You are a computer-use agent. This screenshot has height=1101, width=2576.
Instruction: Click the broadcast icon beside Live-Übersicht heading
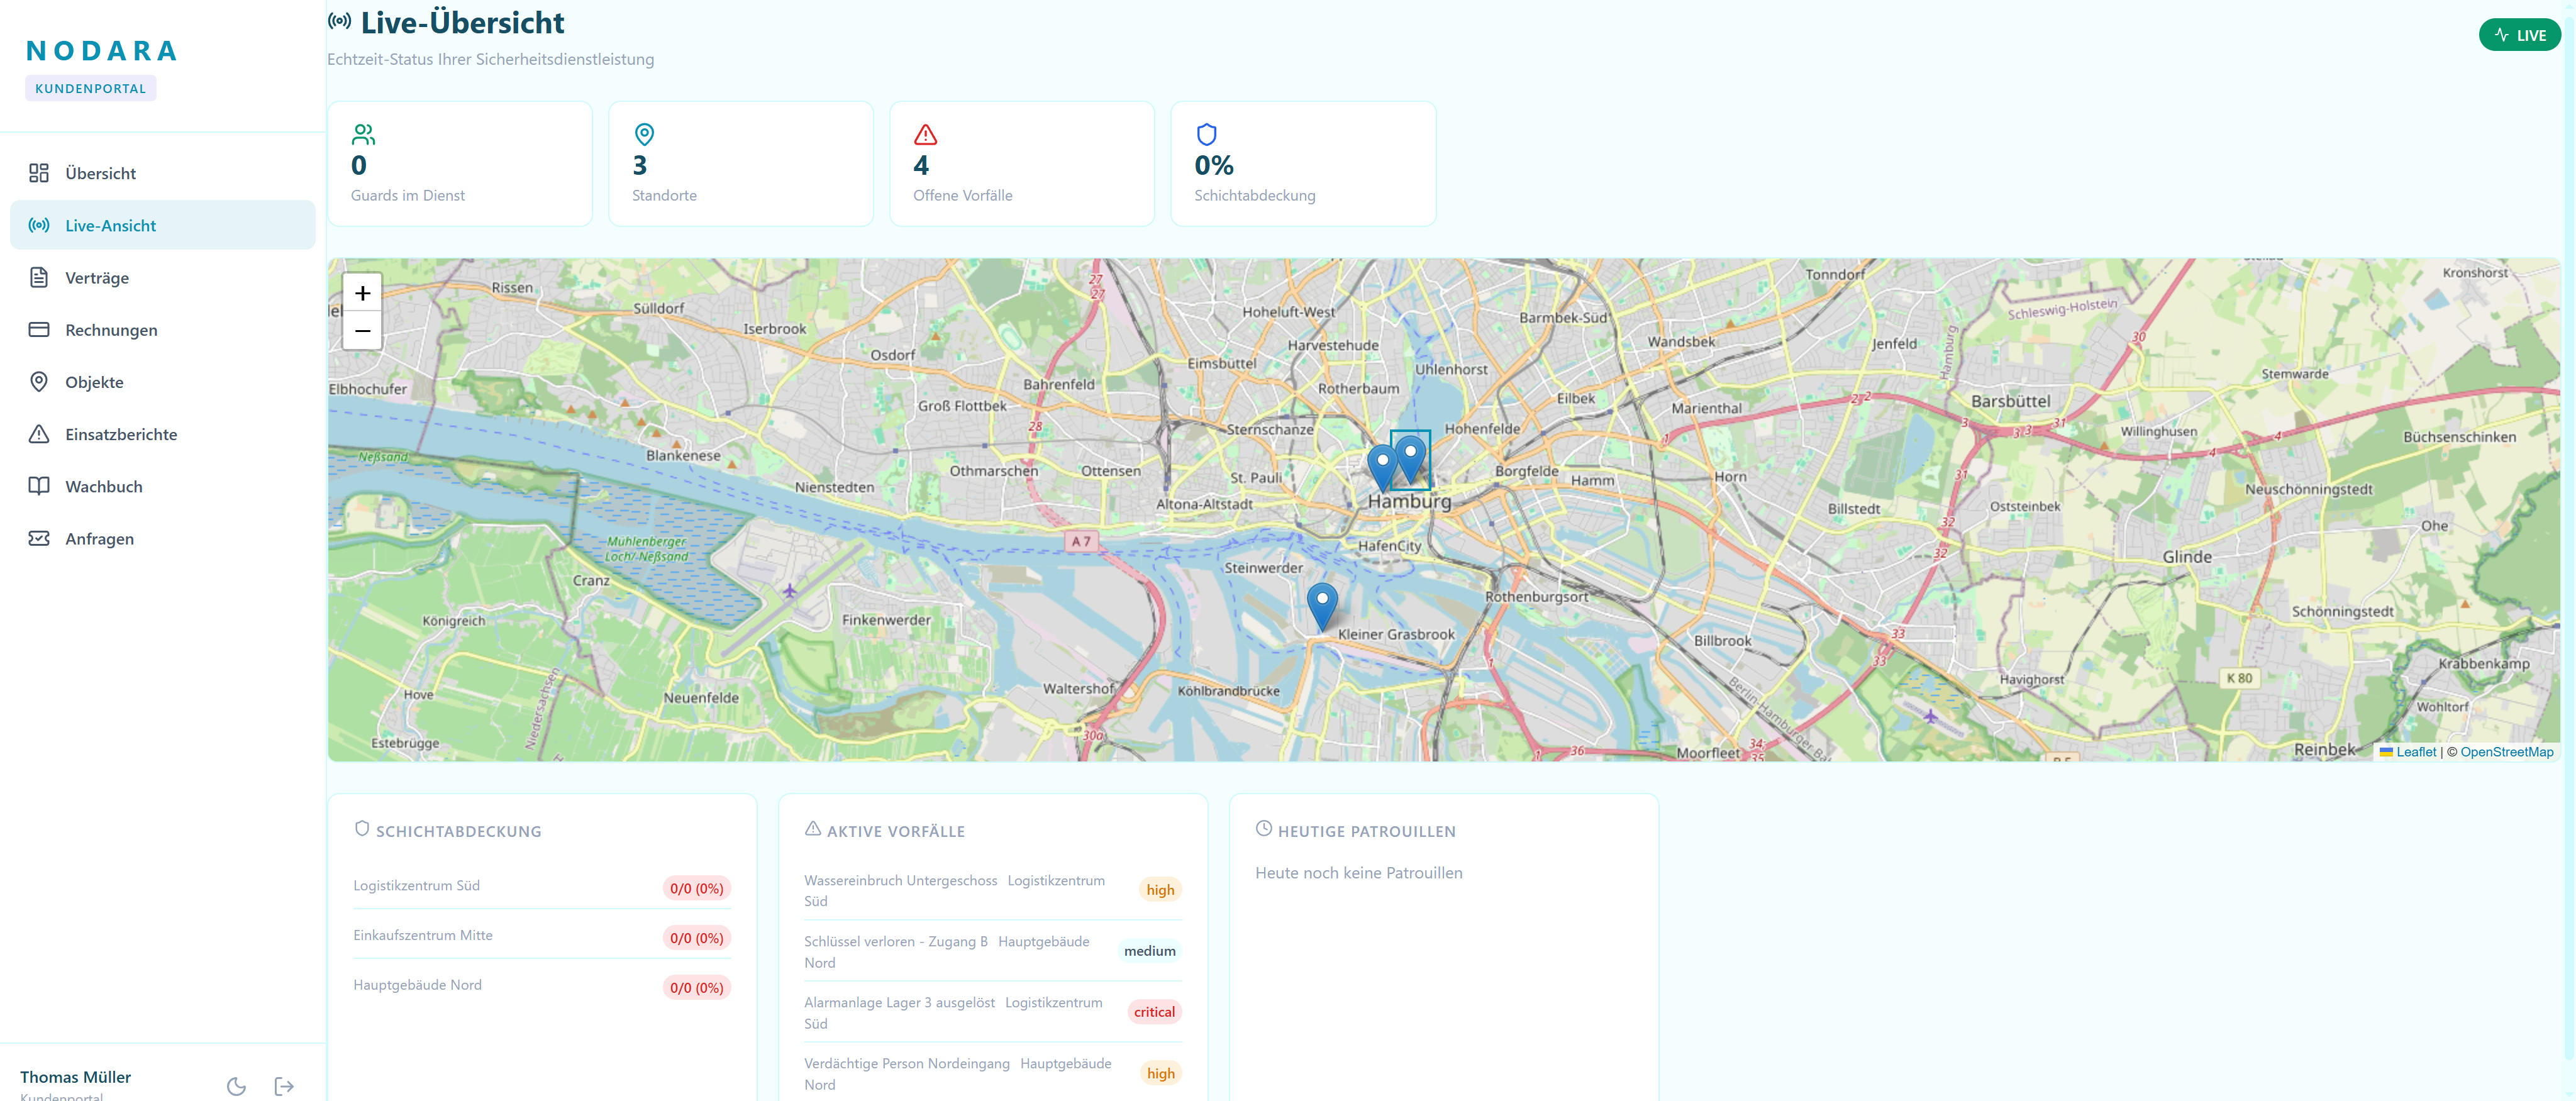click(x=340, y=21)
